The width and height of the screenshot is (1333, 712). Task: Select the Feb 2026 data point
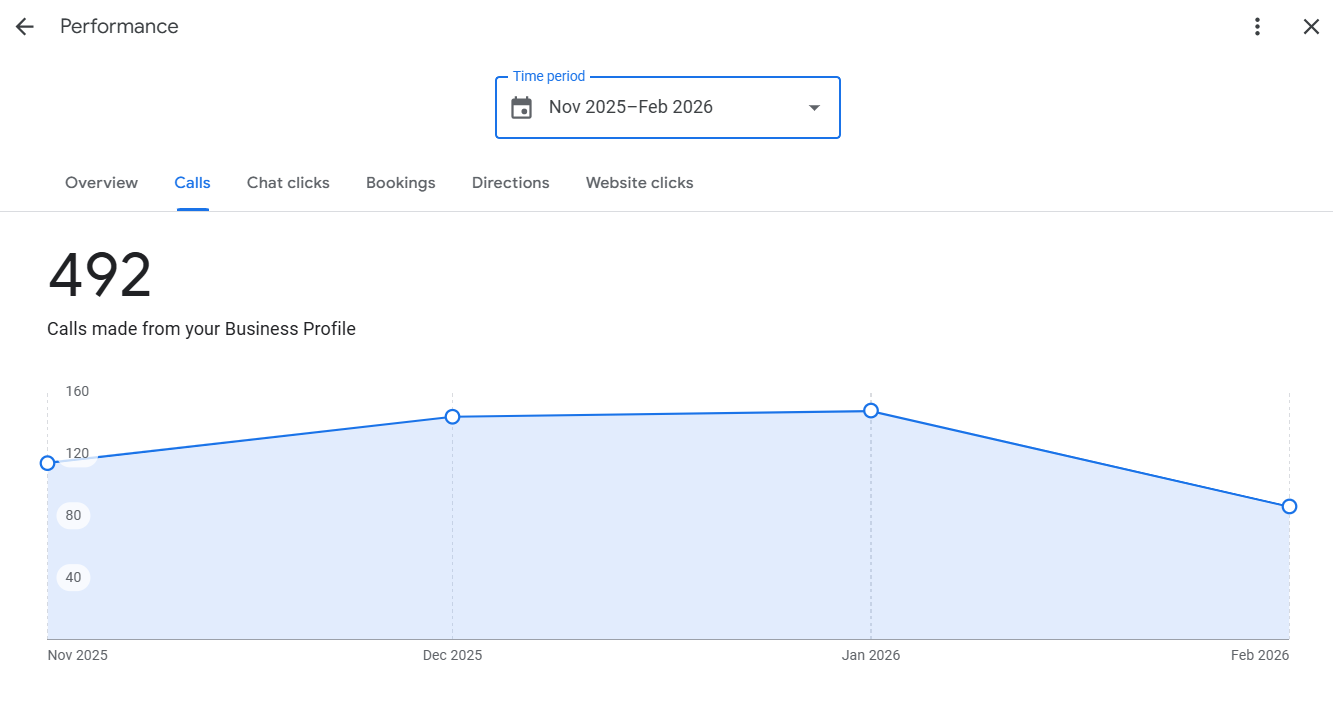[1289, 507]
